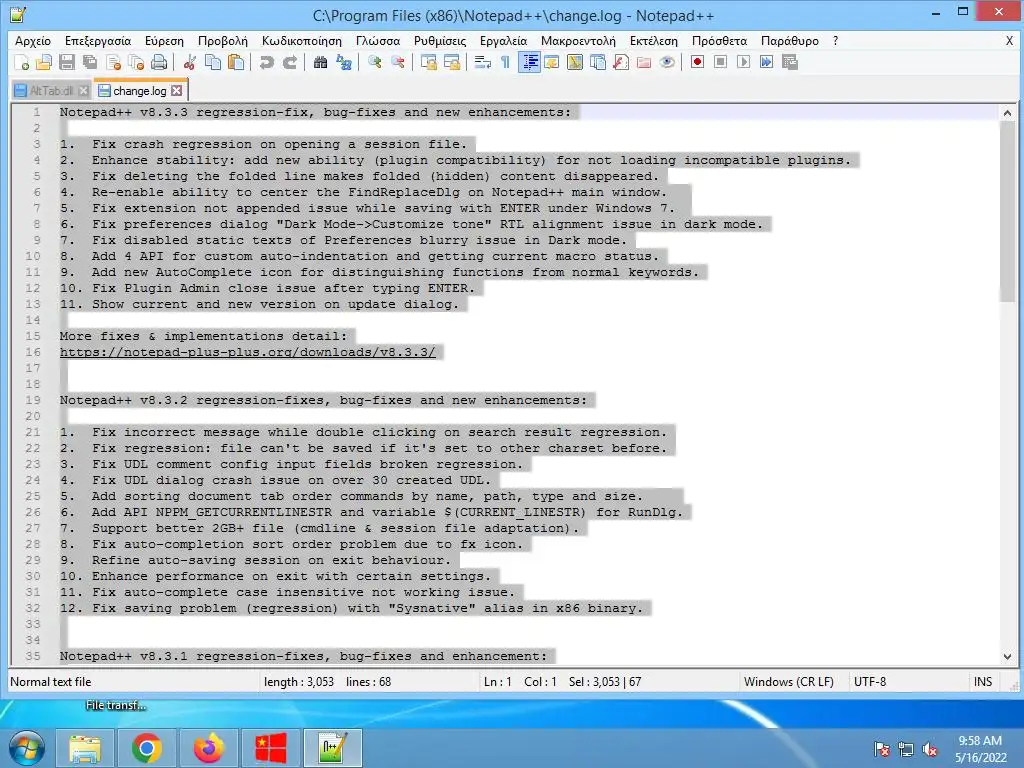1024x768 pixels.
Task: Open the Παράθυρο menu
Action: pos(790,40)
